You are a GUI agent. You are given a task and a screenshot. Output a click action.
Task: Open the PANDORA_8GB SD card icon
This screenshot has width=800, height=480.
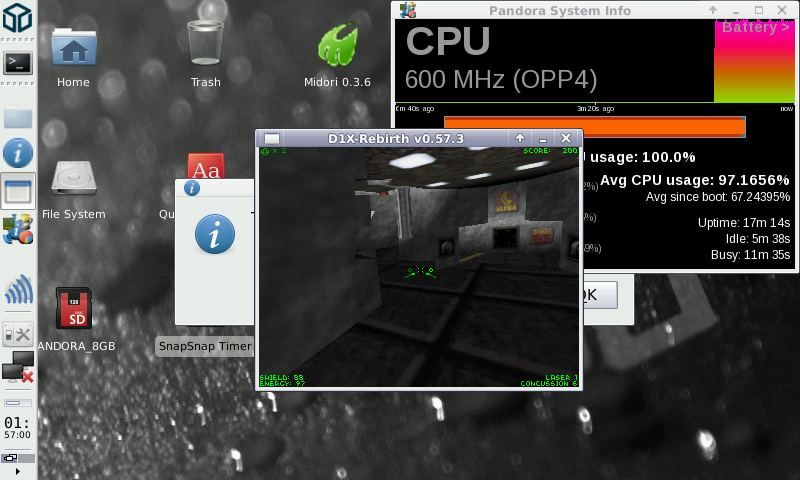point(74,310)
